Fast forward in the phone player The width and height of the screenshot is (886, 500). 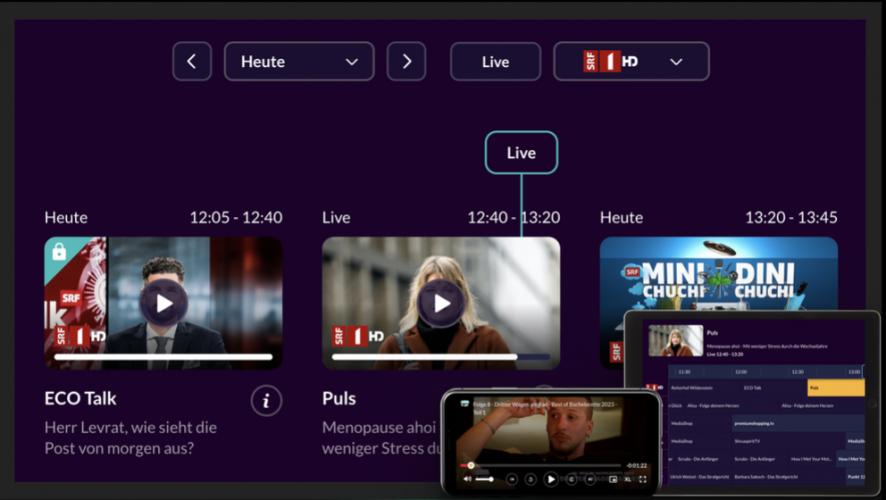(x=571, y=479)
